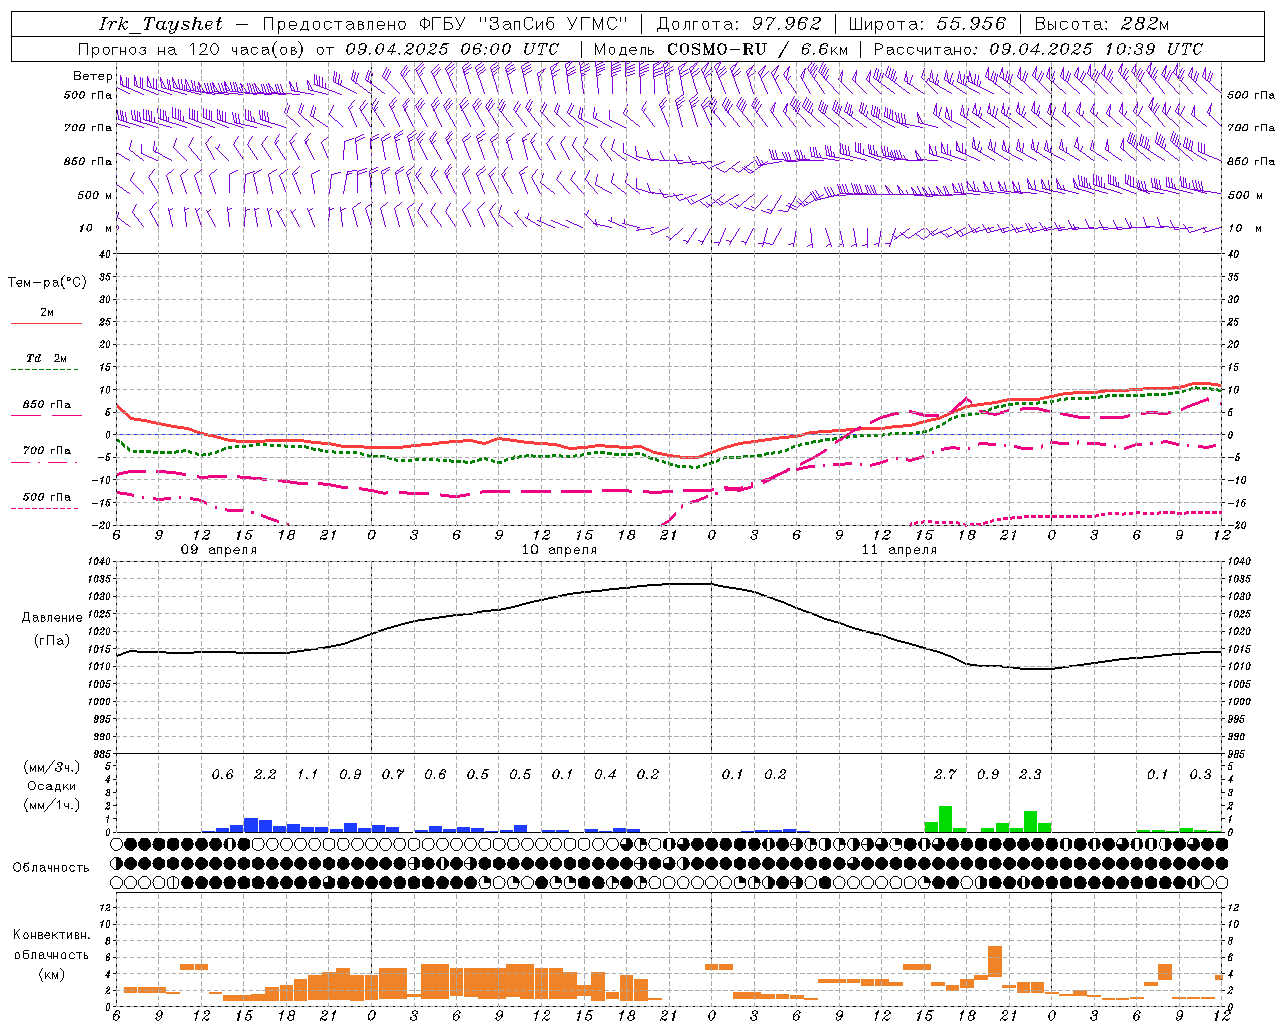Screen dimensions: 1280x1024
Task: Click the 0.7 precipitation value
Action: click(x=393, y=774)
